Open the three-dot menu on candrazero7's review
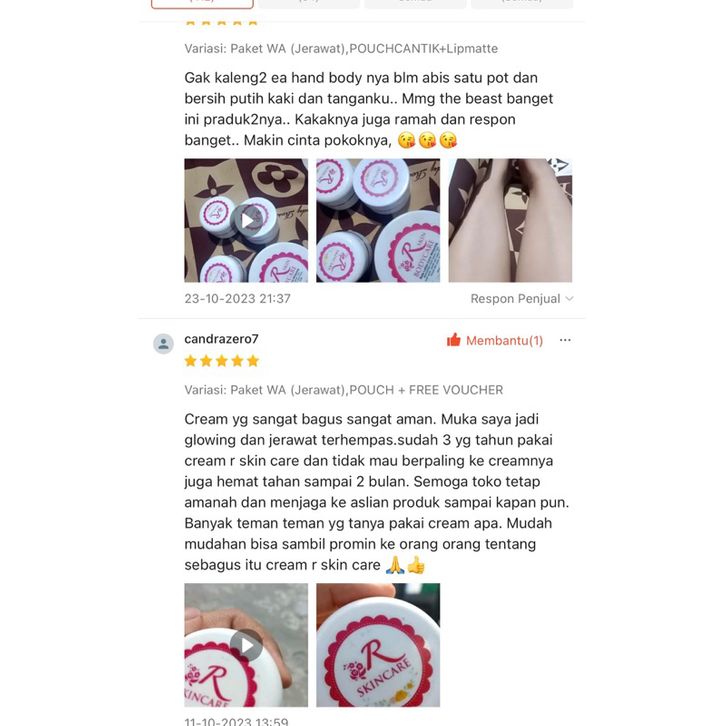Image resolution: width=726 pixels, height=726 pixels. (x=565, y=340)
